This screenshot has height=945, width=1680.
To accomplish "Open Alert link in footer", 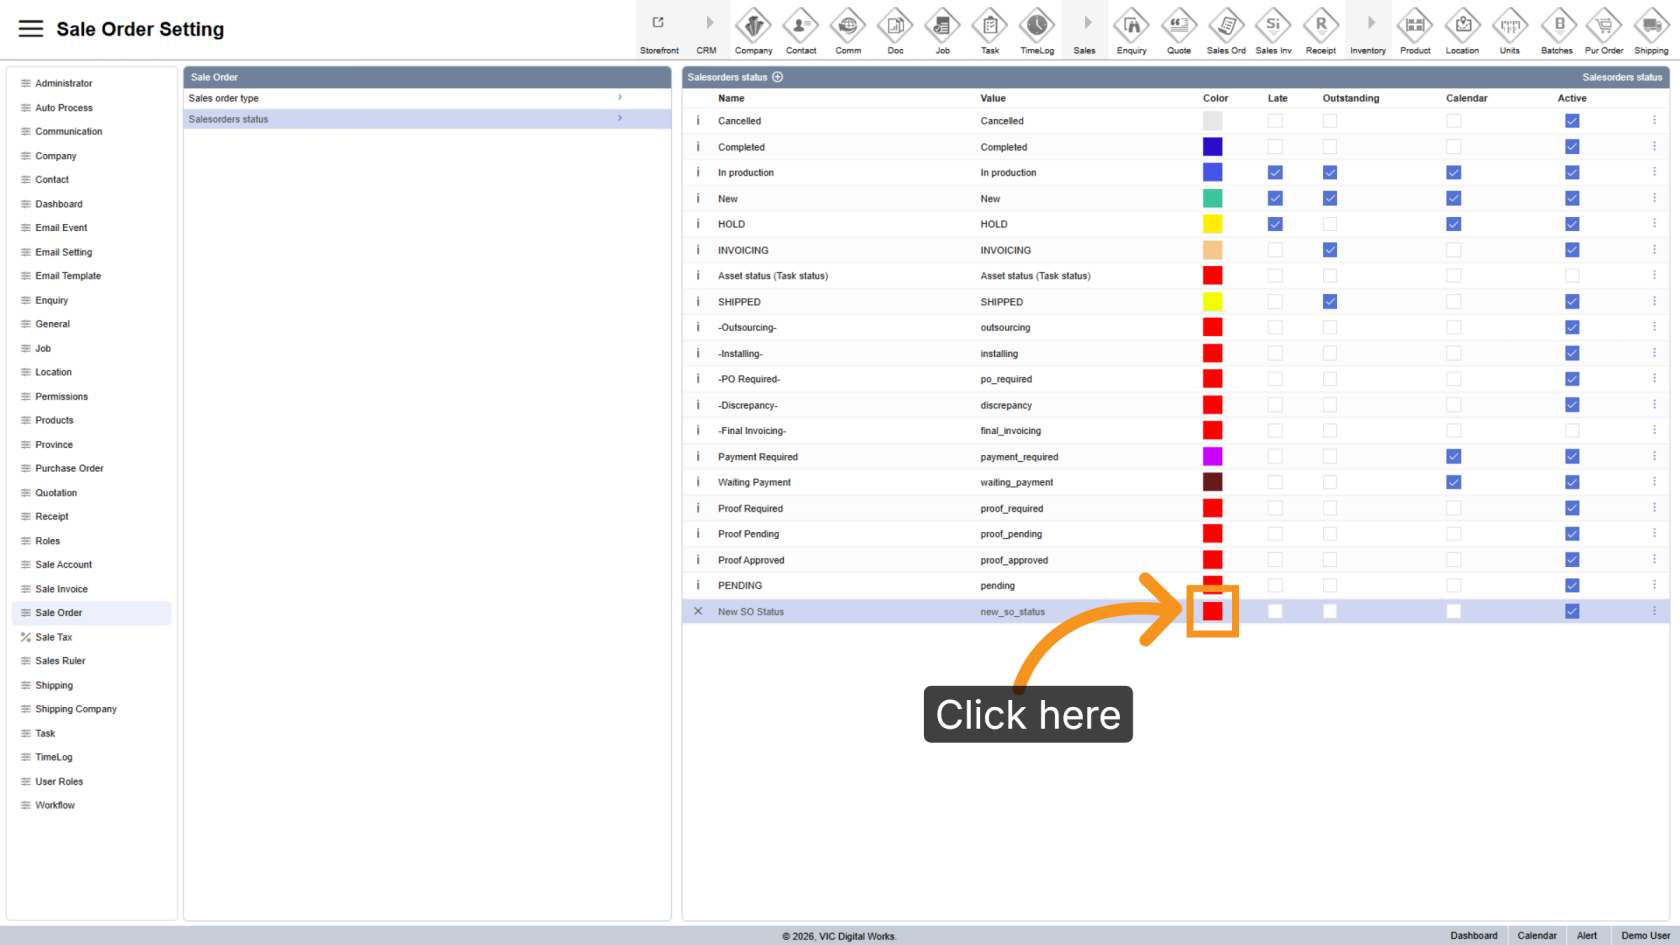I will click(x=1587, y=936).
